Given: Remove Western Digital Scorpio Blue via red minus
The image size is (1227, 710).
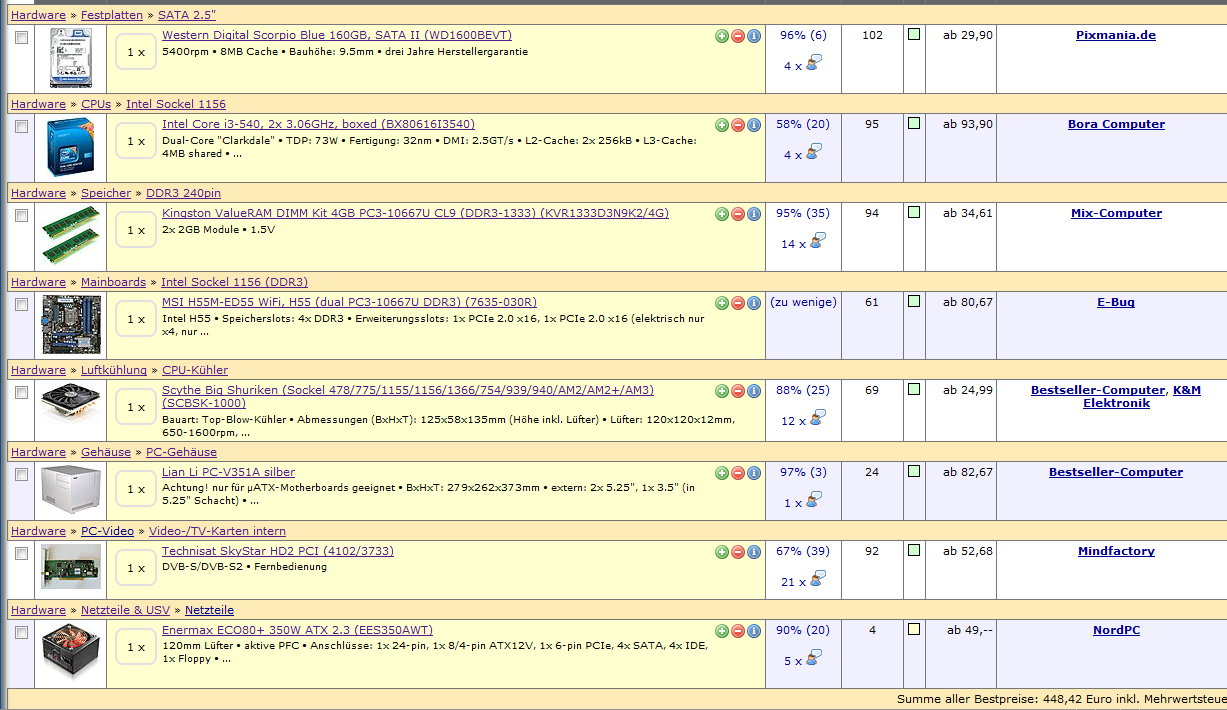Looking at the screenshot, I should coord(738,36).
